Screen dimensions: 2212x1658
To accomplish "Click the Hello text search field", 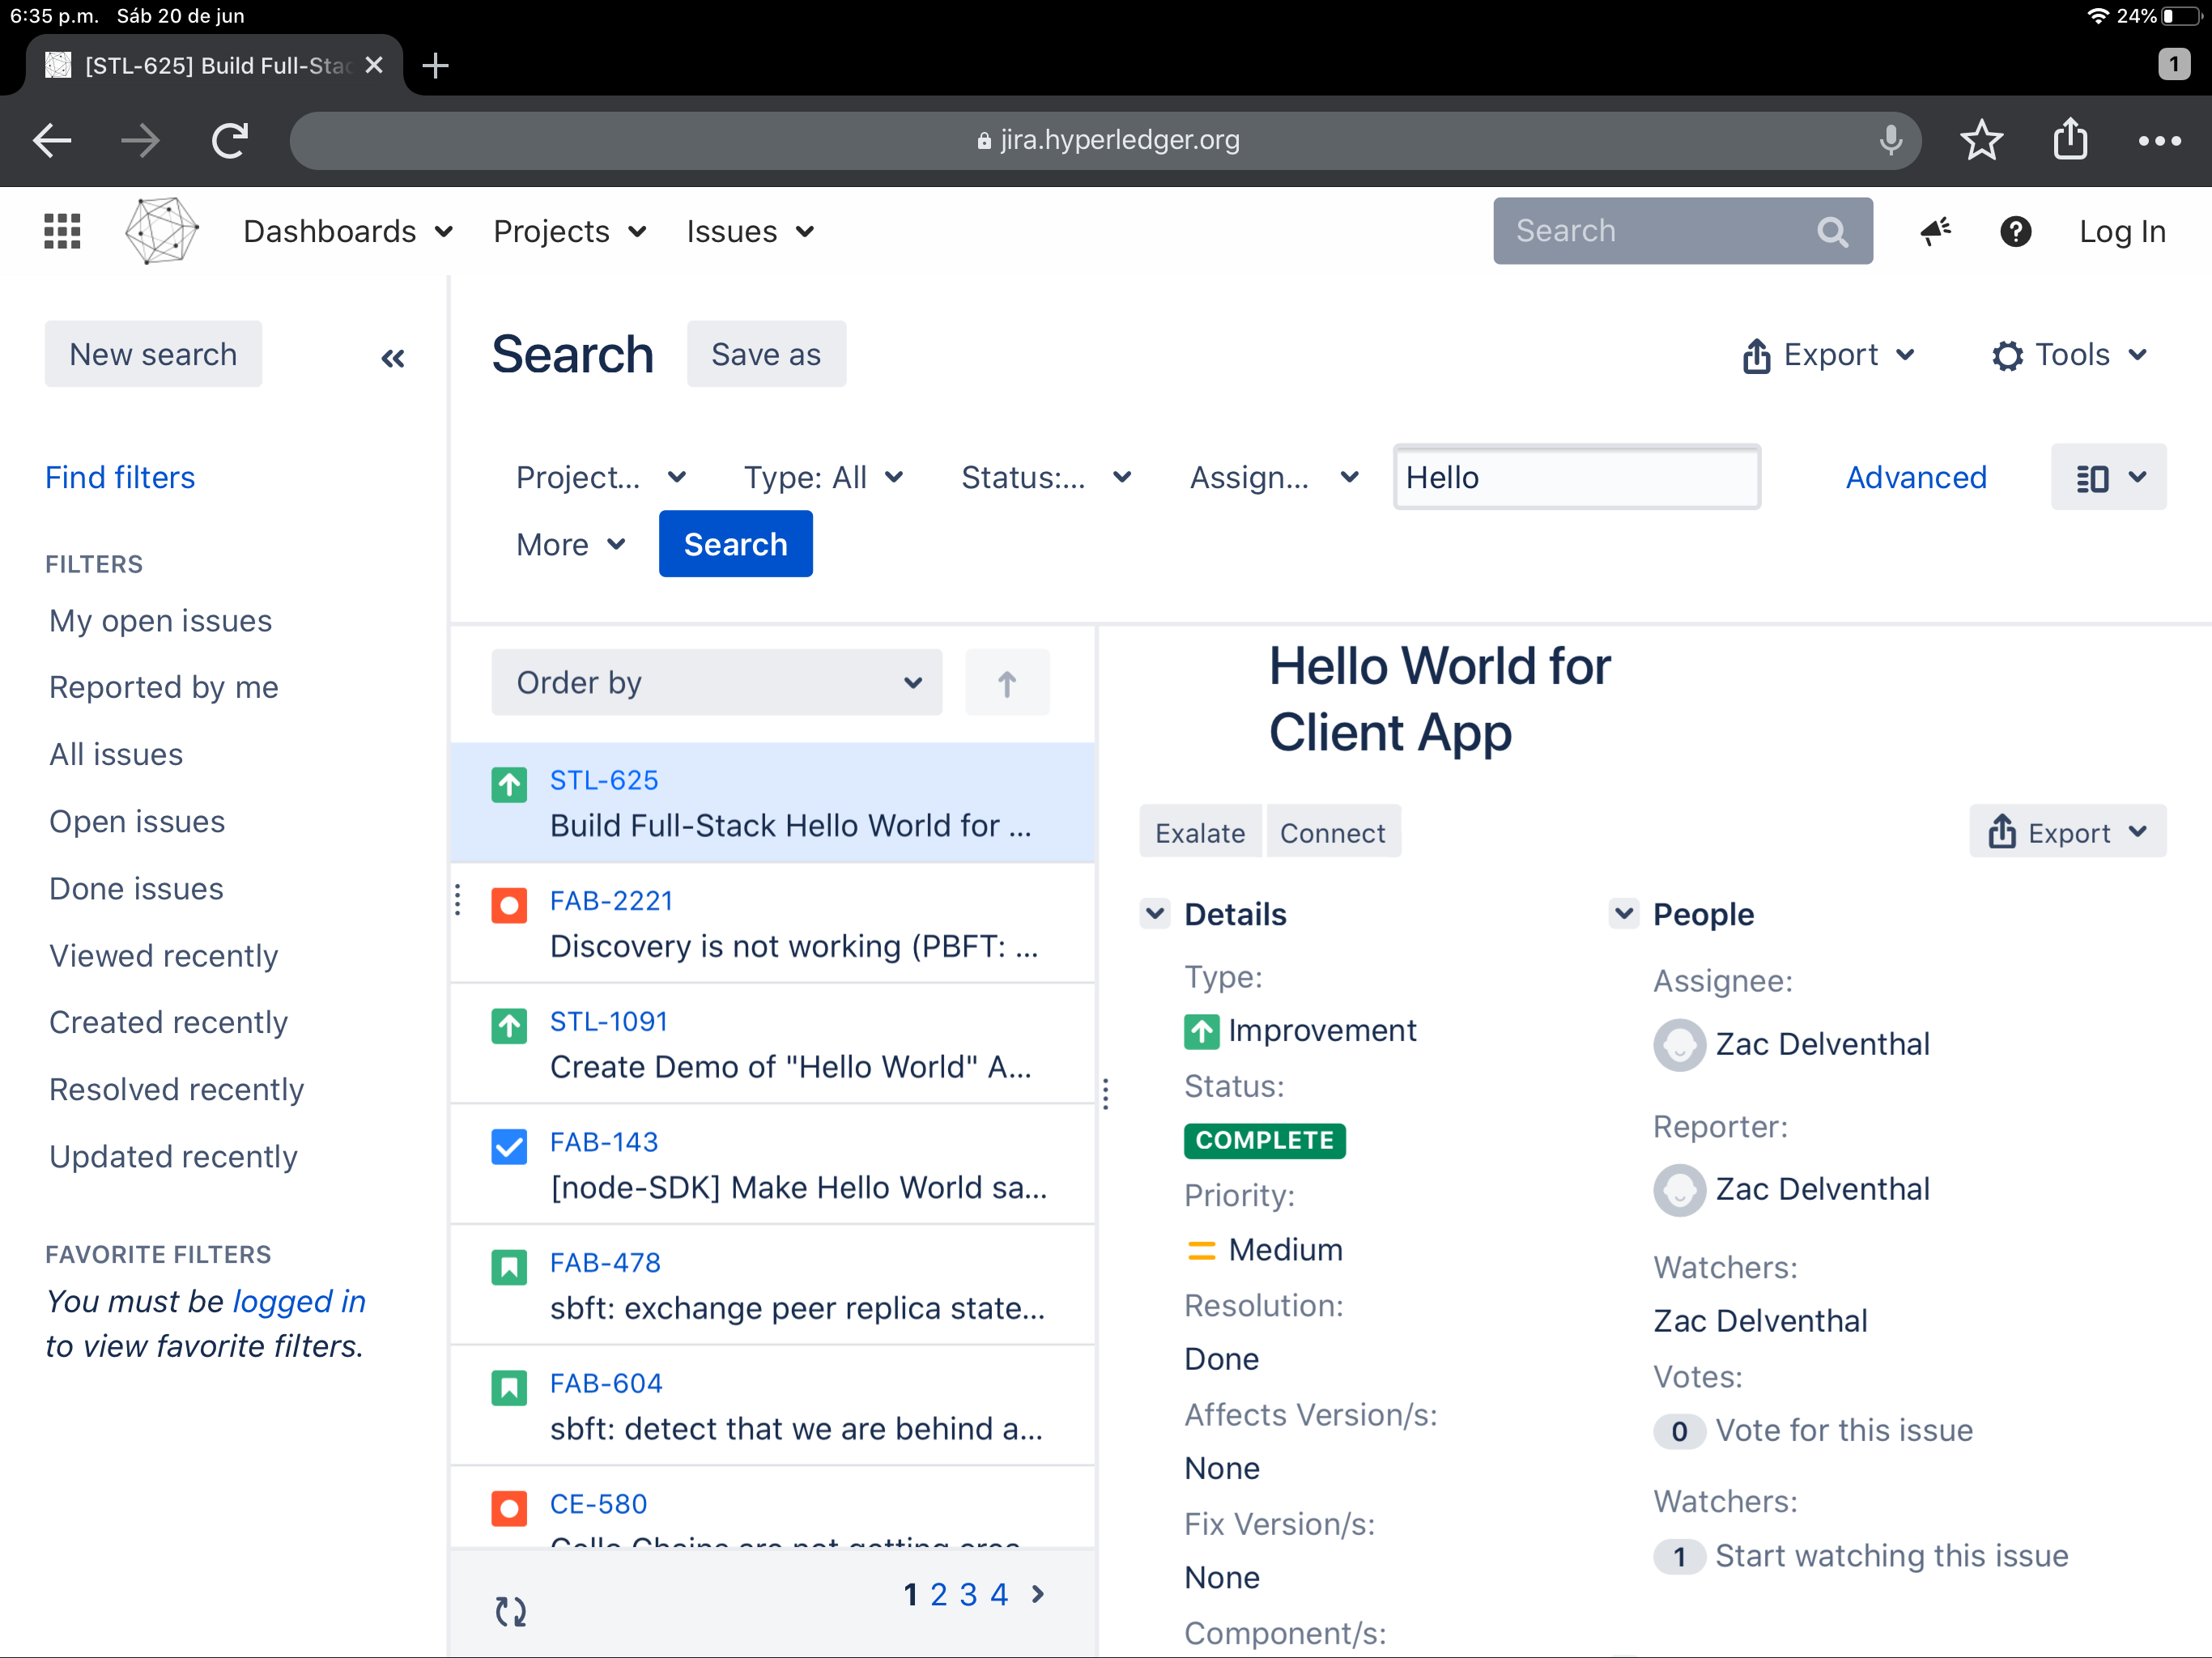I will [1576, 478].
